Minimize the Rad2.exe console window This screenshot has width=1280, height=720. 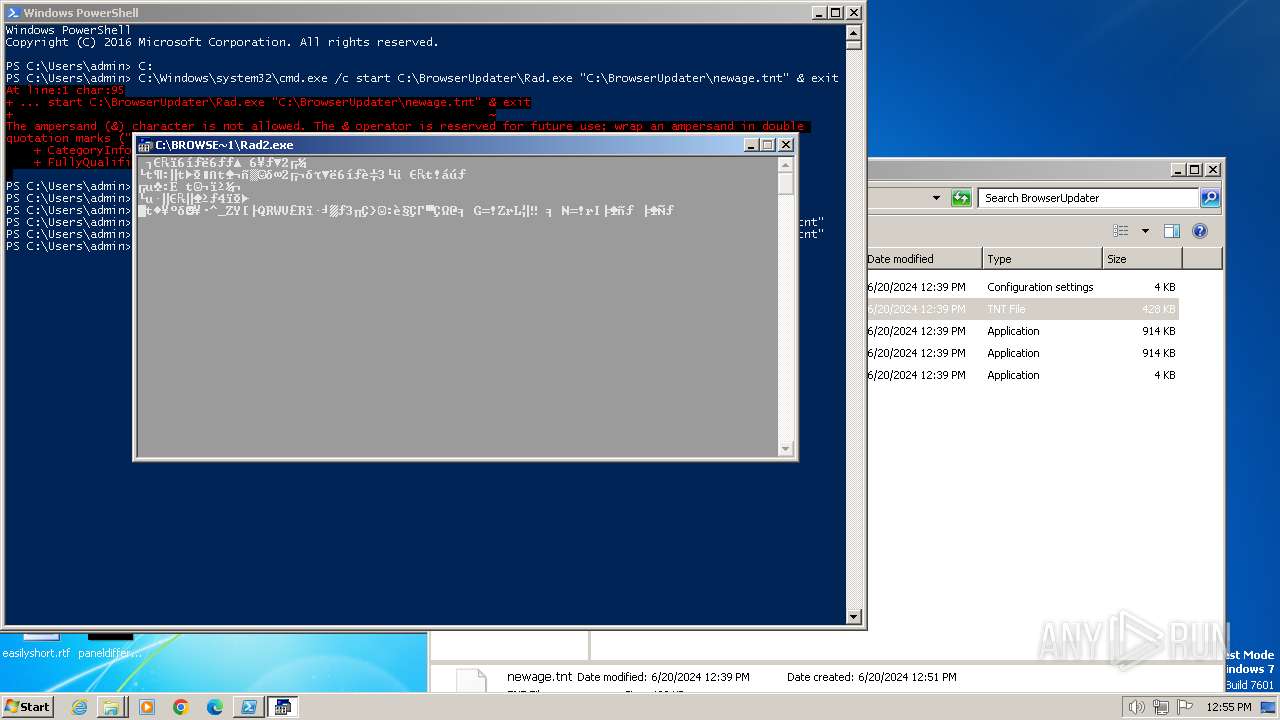(x=751, y=145)
